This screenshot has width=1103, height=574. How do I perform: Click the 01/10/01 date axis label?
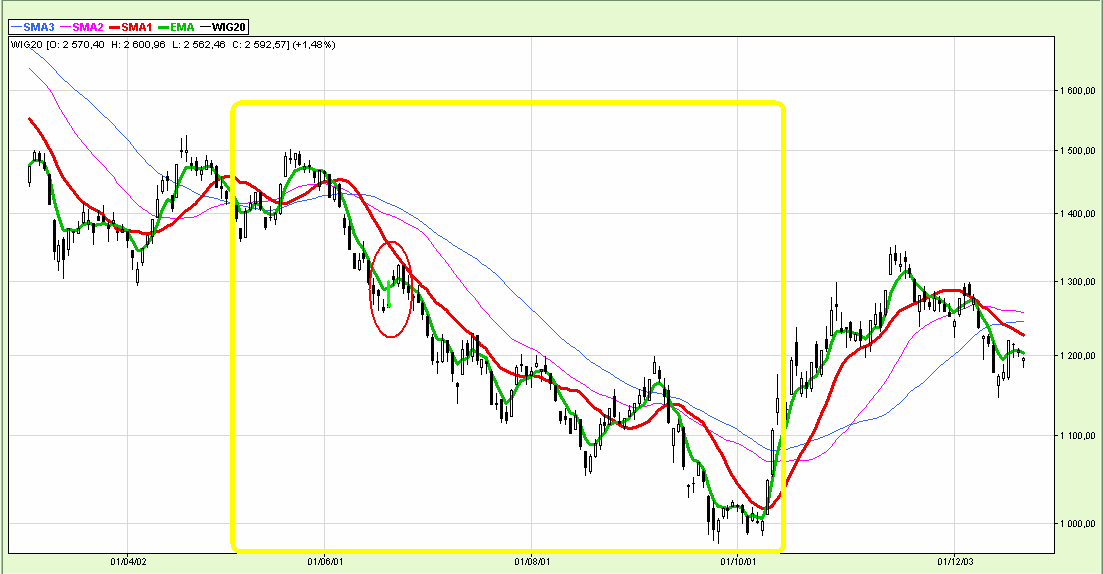[738, 562]
